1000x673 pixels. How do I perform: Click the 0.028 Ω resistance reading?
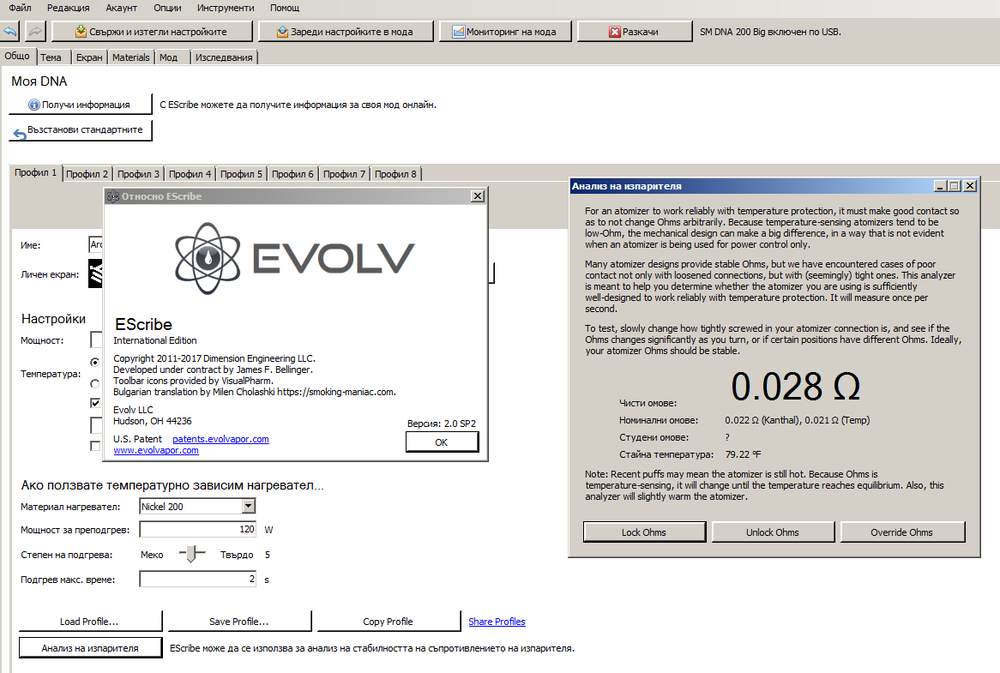[795, 387]
